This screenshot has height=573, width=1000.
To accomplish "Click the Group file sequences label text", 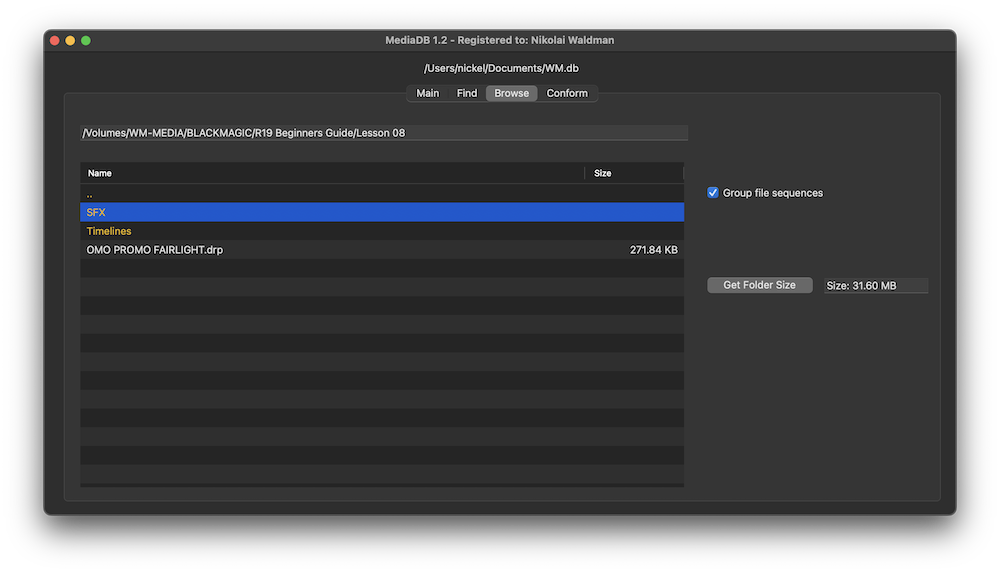I will tap(773, 193).
